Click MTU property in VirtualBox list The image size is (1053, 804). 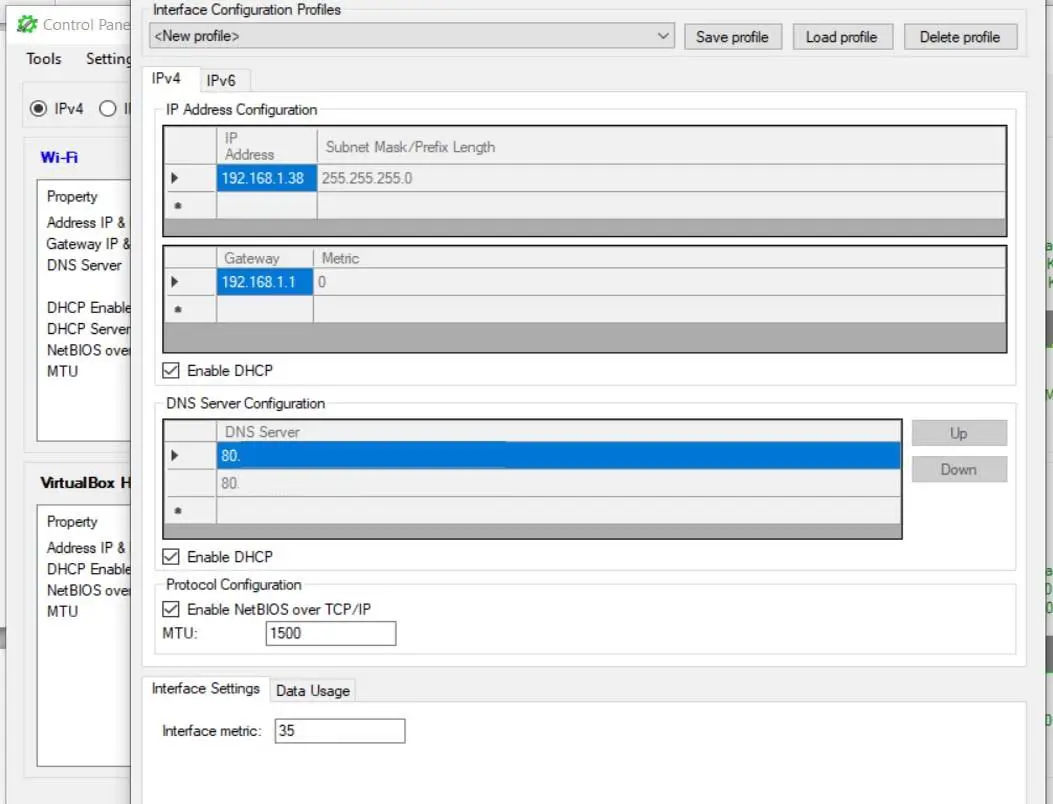(62, 611)
